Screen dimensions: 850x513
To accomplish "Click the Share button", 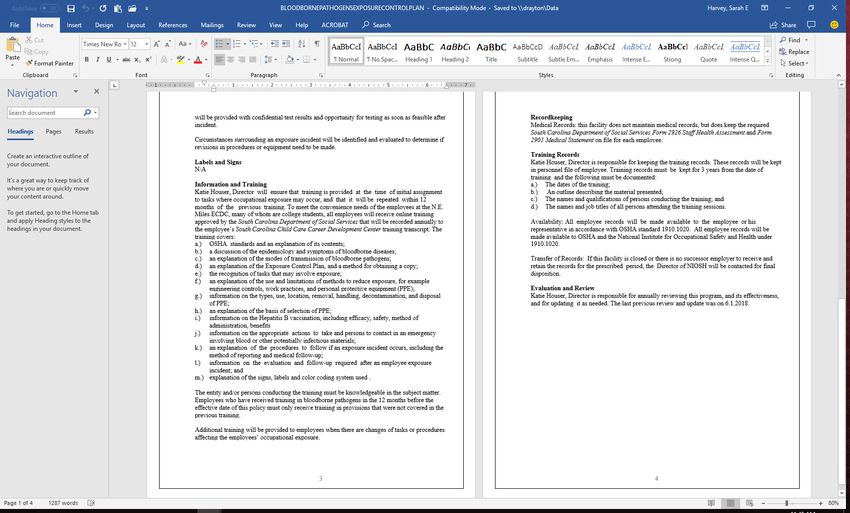I will click(783, 24).
